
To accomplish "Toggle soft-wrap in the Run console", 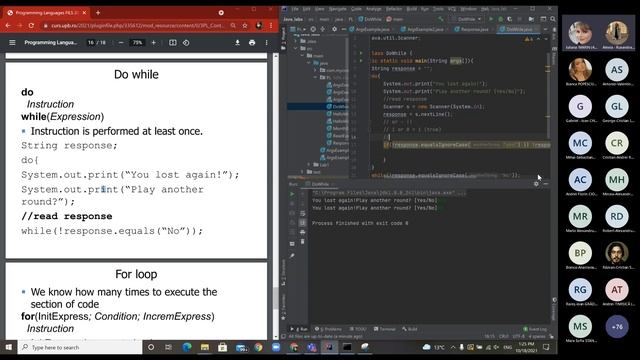I will click(x=302, y=213).
